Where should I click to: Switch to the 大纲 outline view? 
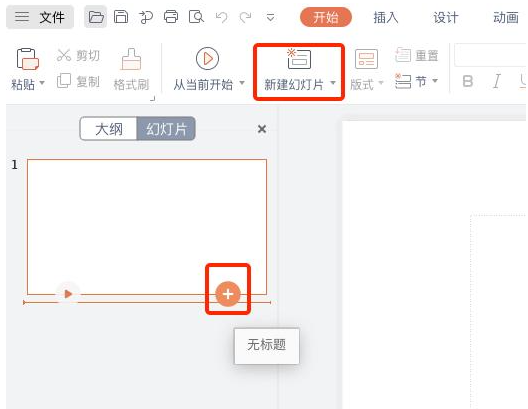[x=108, y=129]
